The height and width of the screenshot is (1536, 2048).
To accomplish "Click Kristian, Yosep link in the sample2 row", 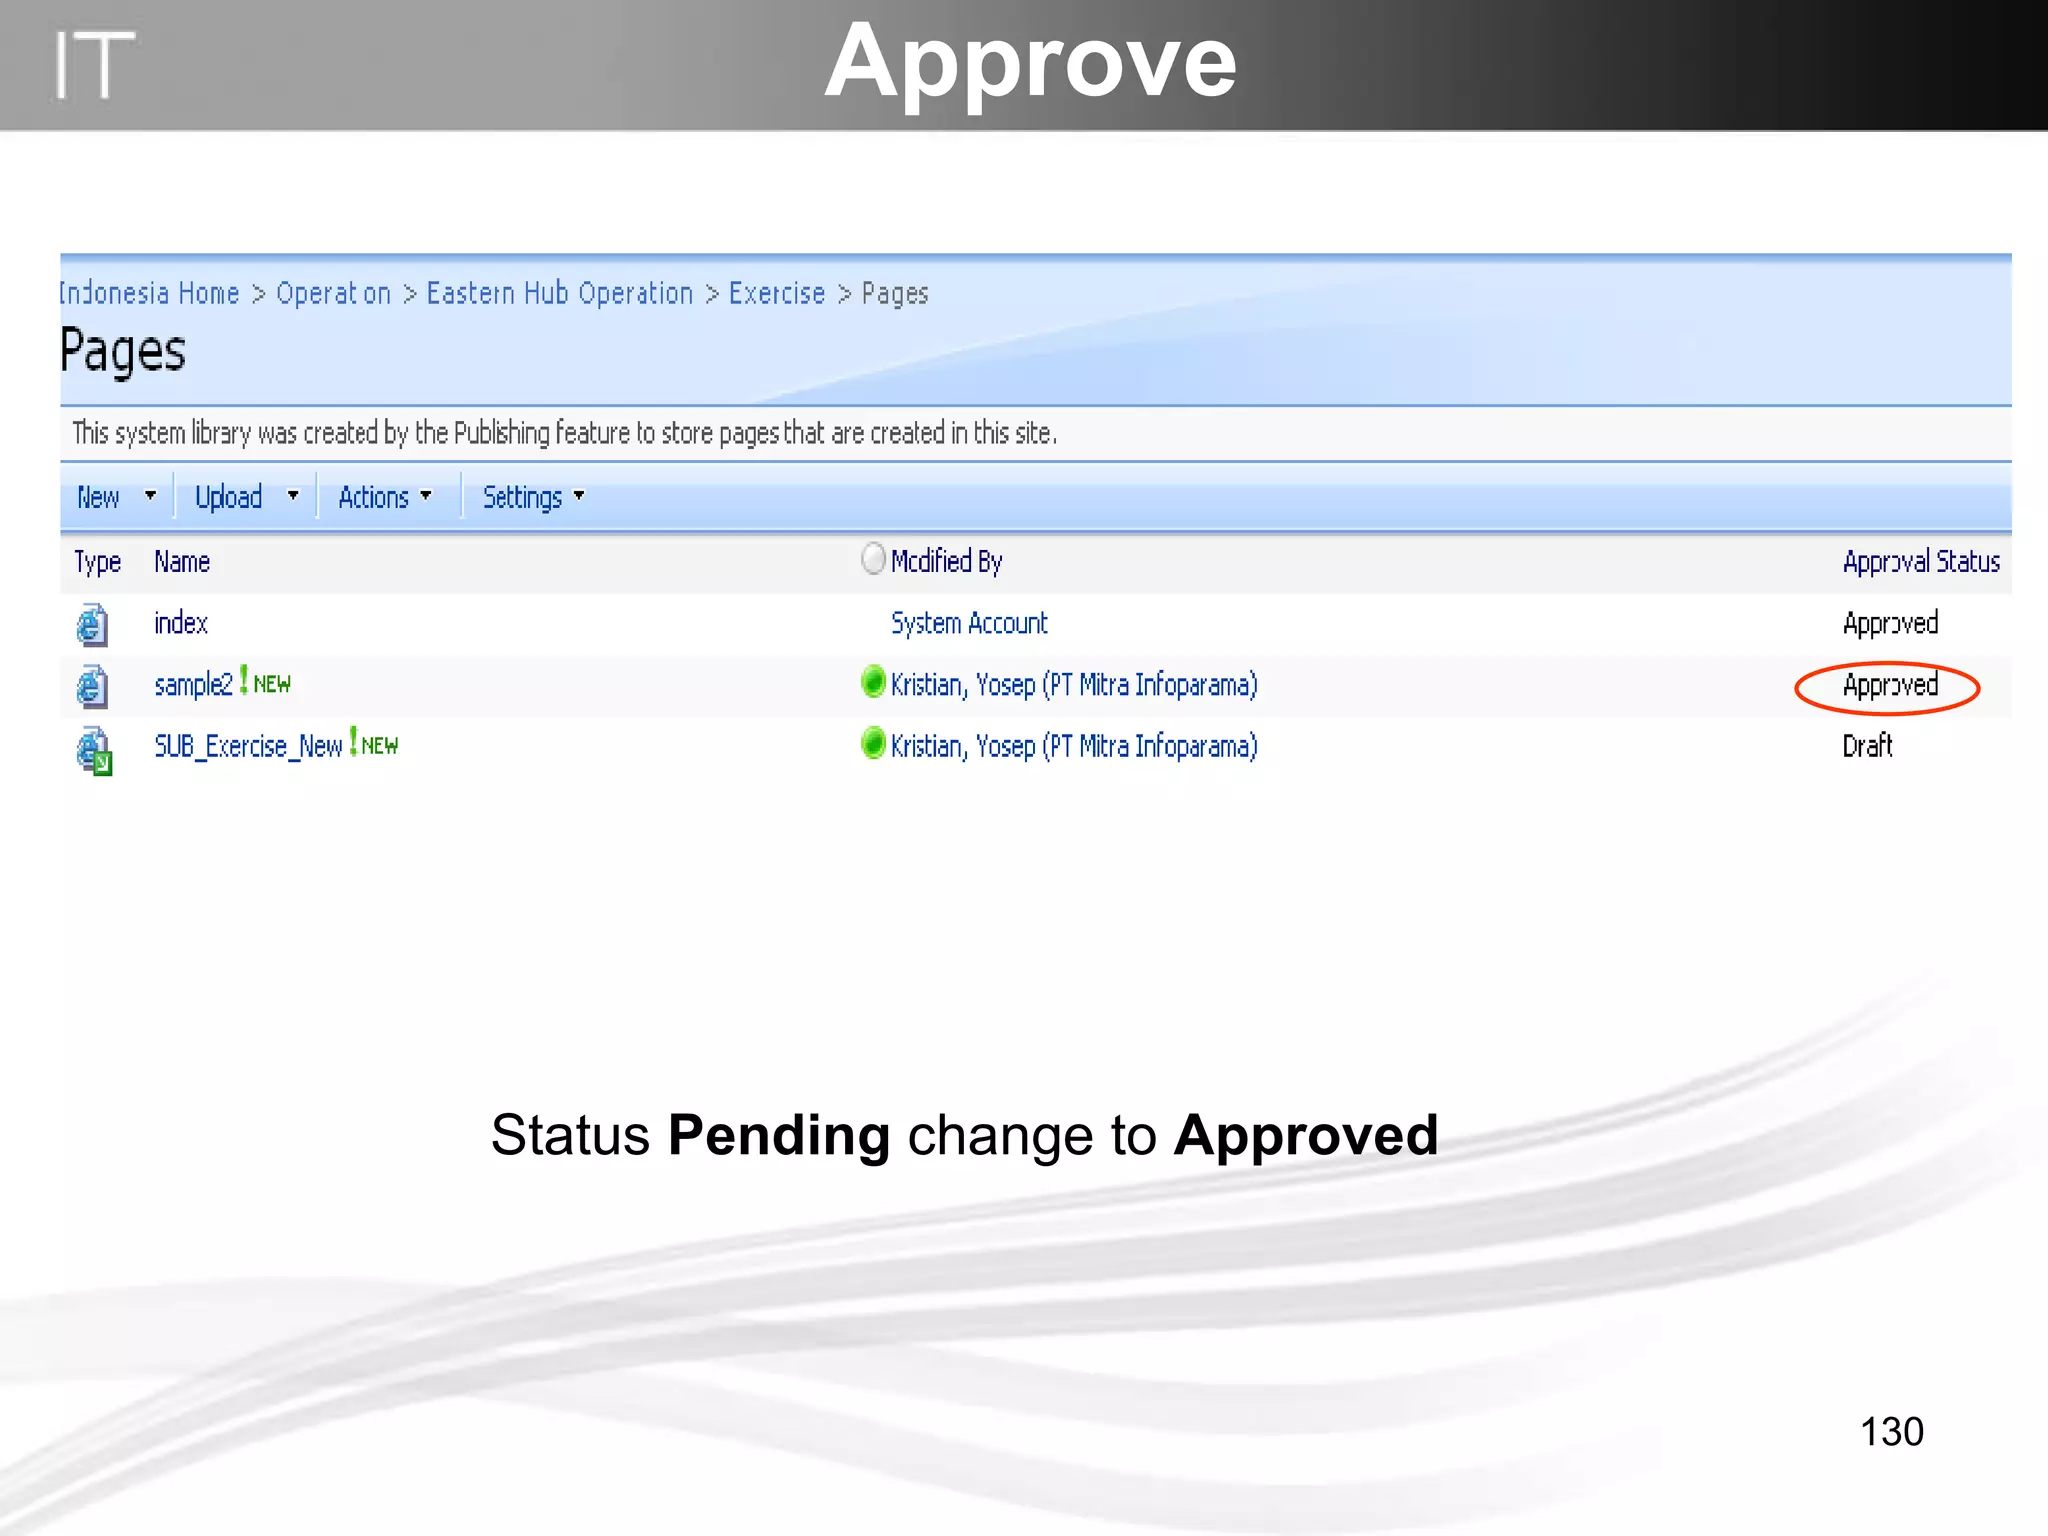I will tap(1074, 685).
